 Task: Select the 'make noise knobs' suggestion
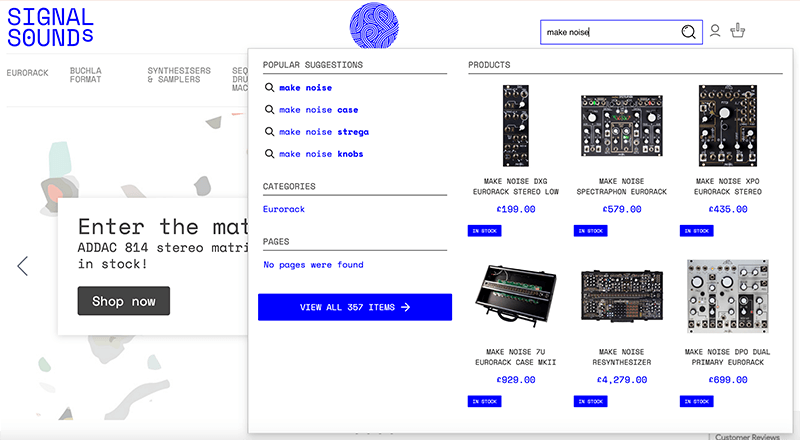321,154
